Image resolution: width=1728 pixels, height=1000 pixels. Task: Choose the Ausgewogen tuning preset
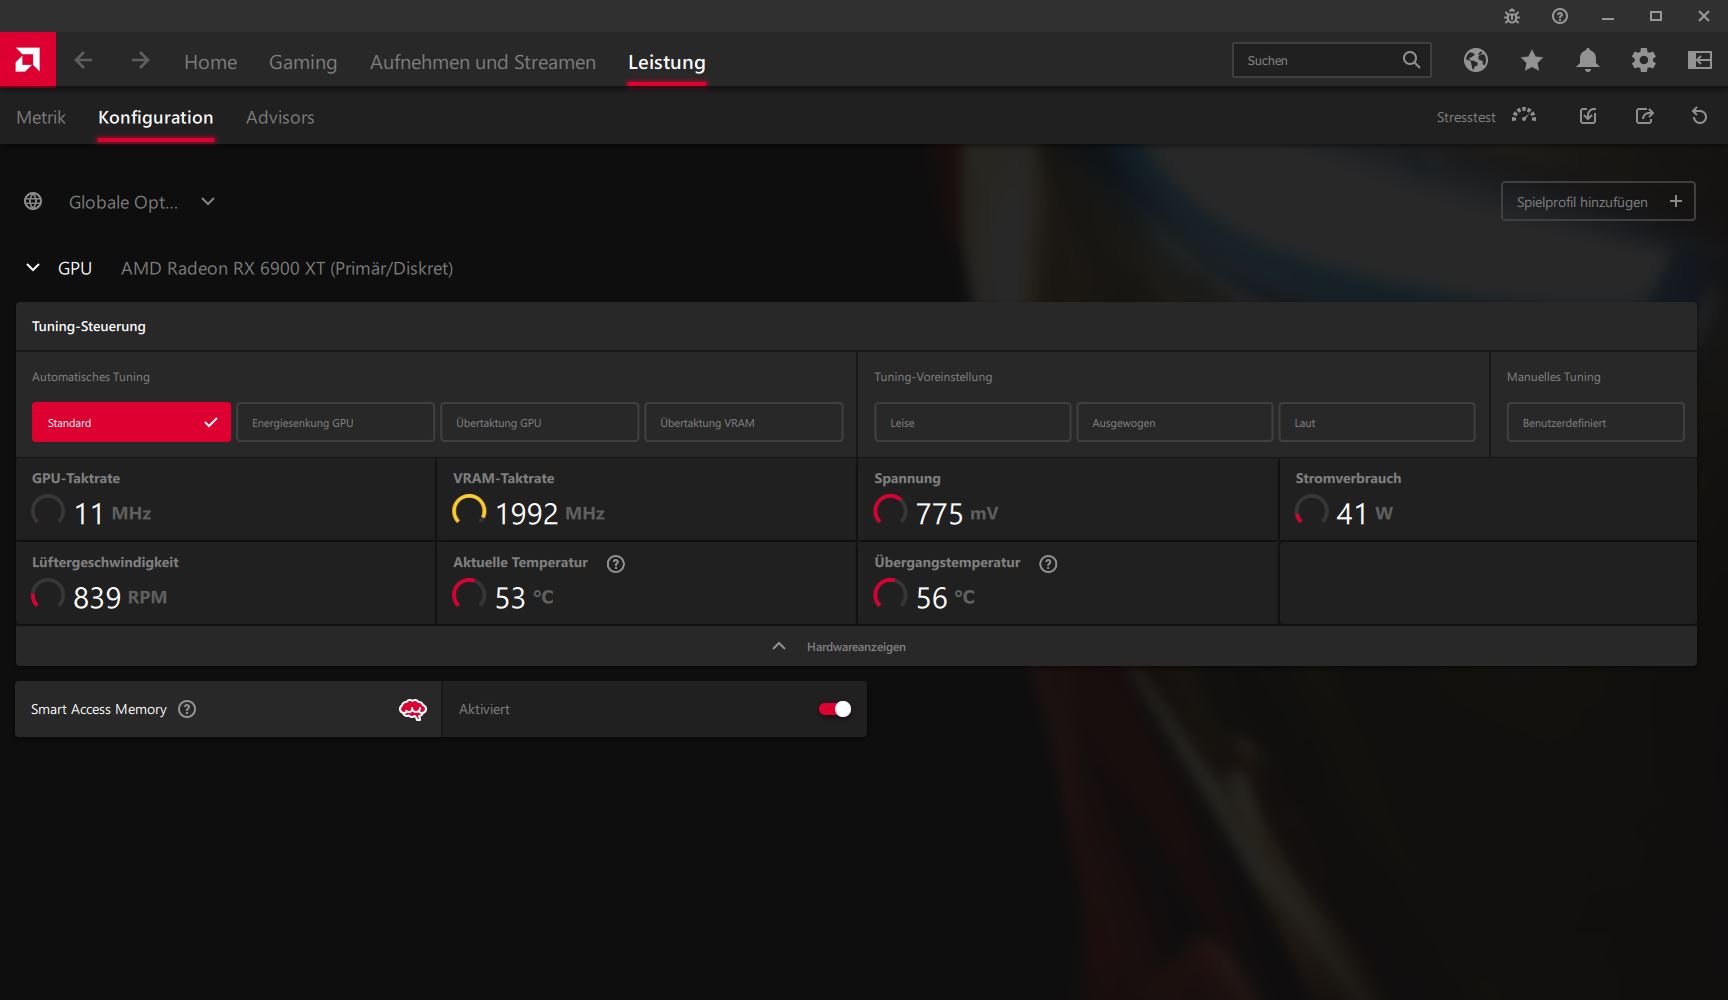click(1174, 422)
